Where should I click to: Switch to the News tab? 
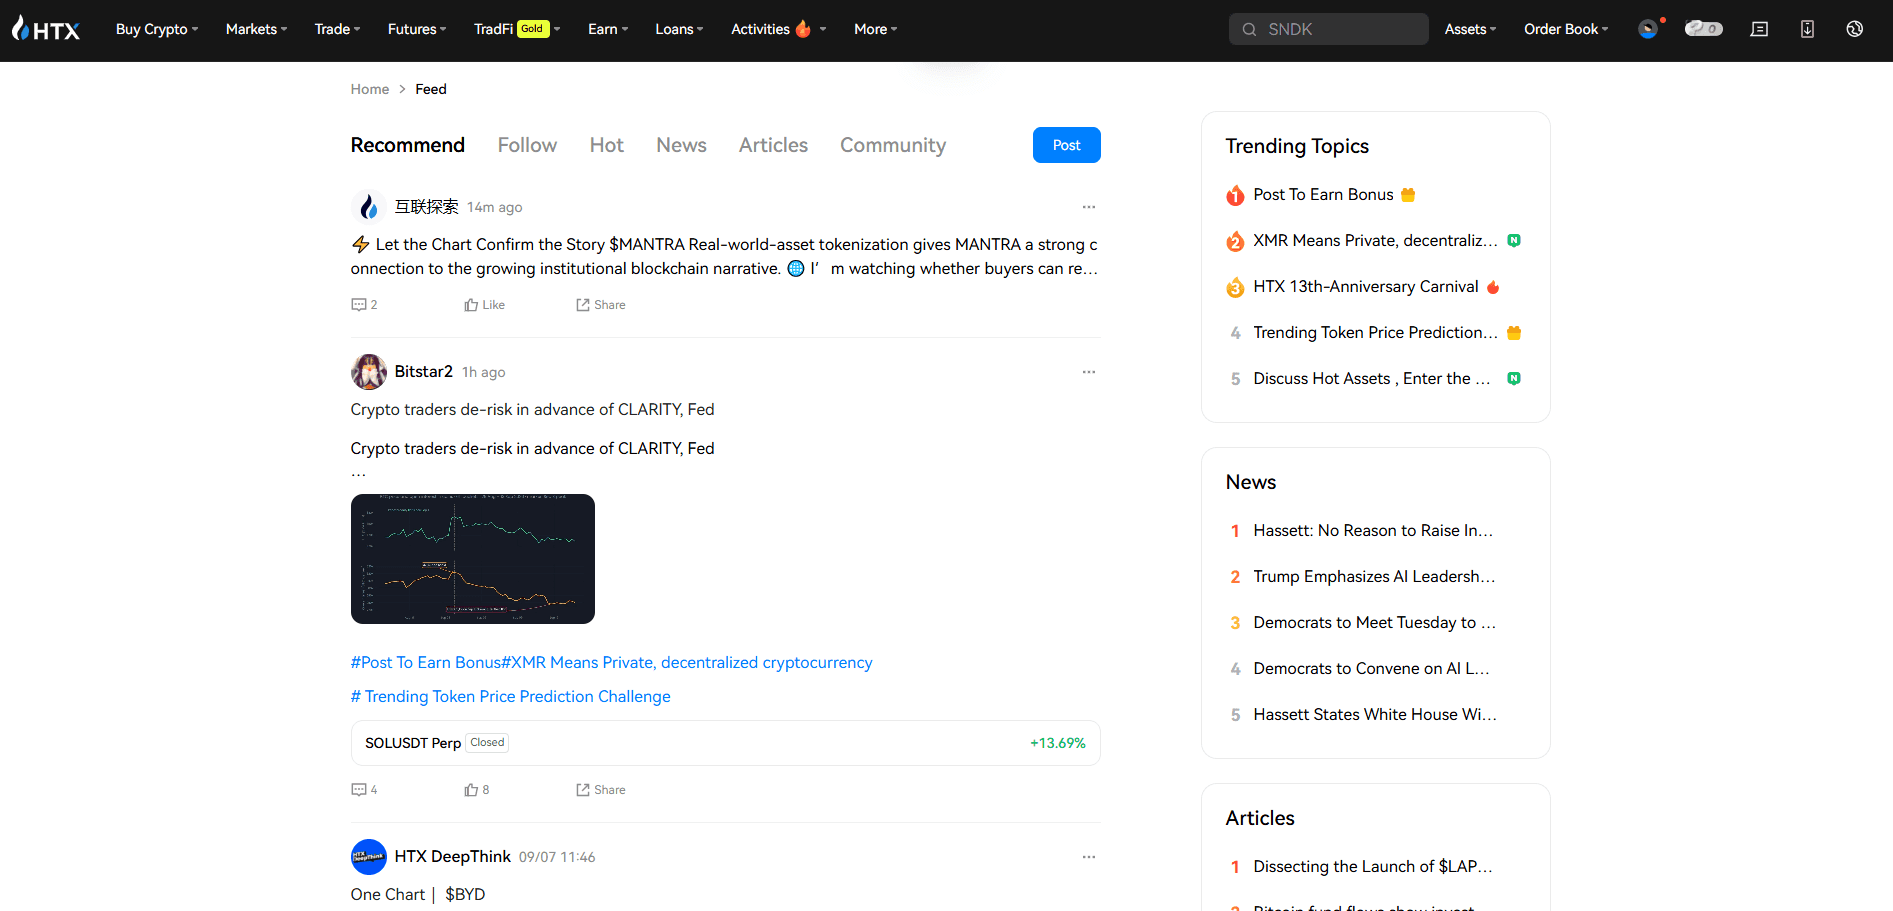tap(681, 145)
